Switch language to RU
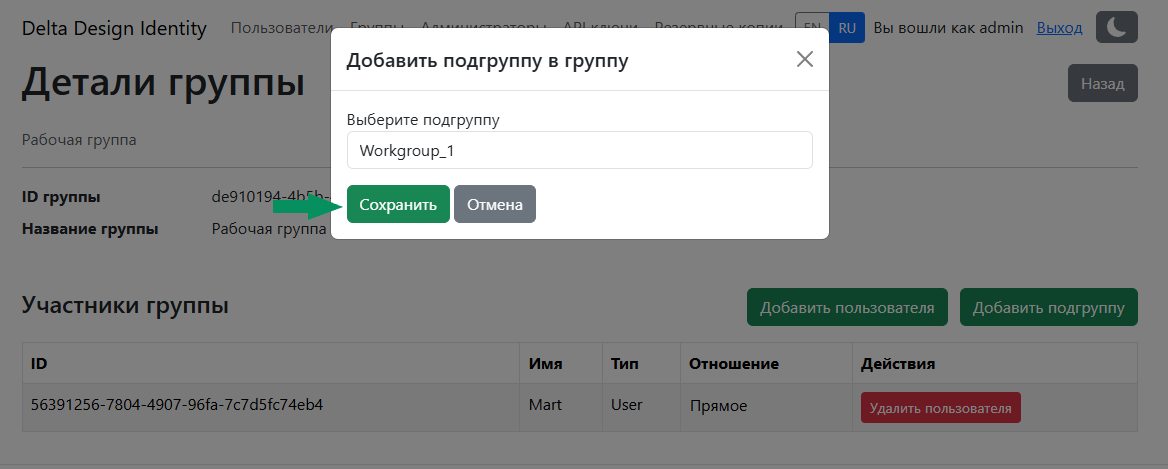This screenshot has height=469, width=1168. (x=847, y=28)
